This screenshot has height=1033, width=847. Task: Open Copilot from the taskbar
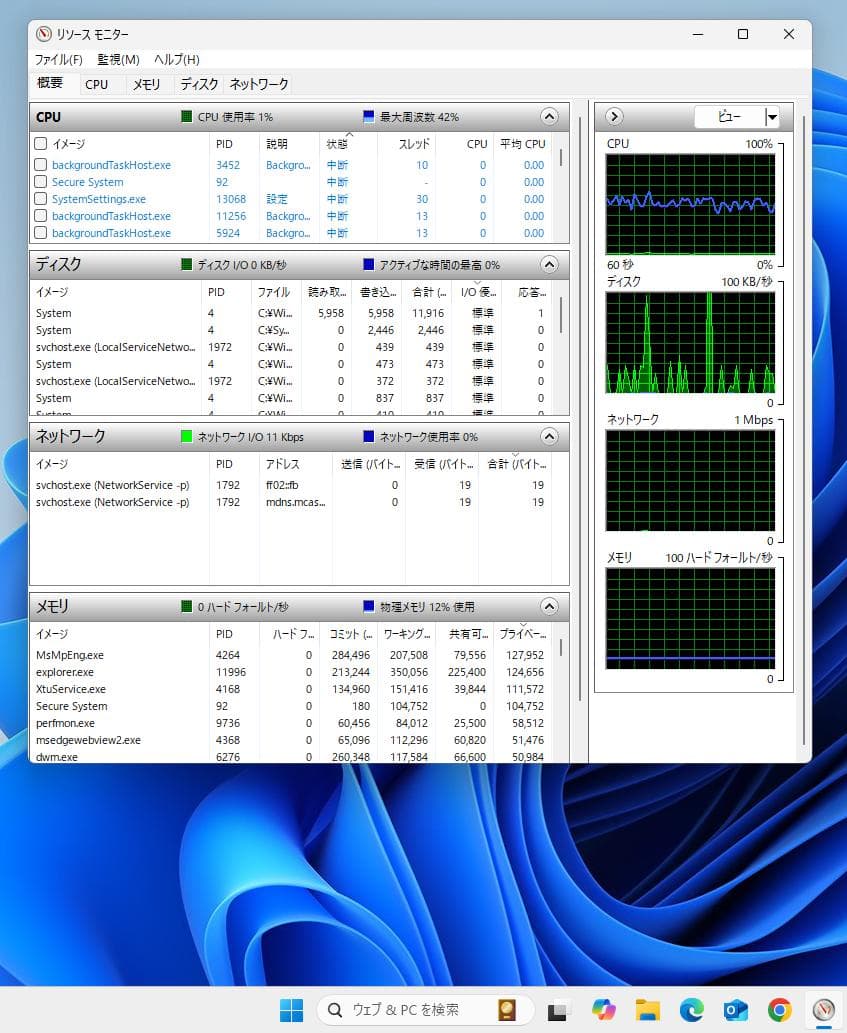coord(603,1012)
